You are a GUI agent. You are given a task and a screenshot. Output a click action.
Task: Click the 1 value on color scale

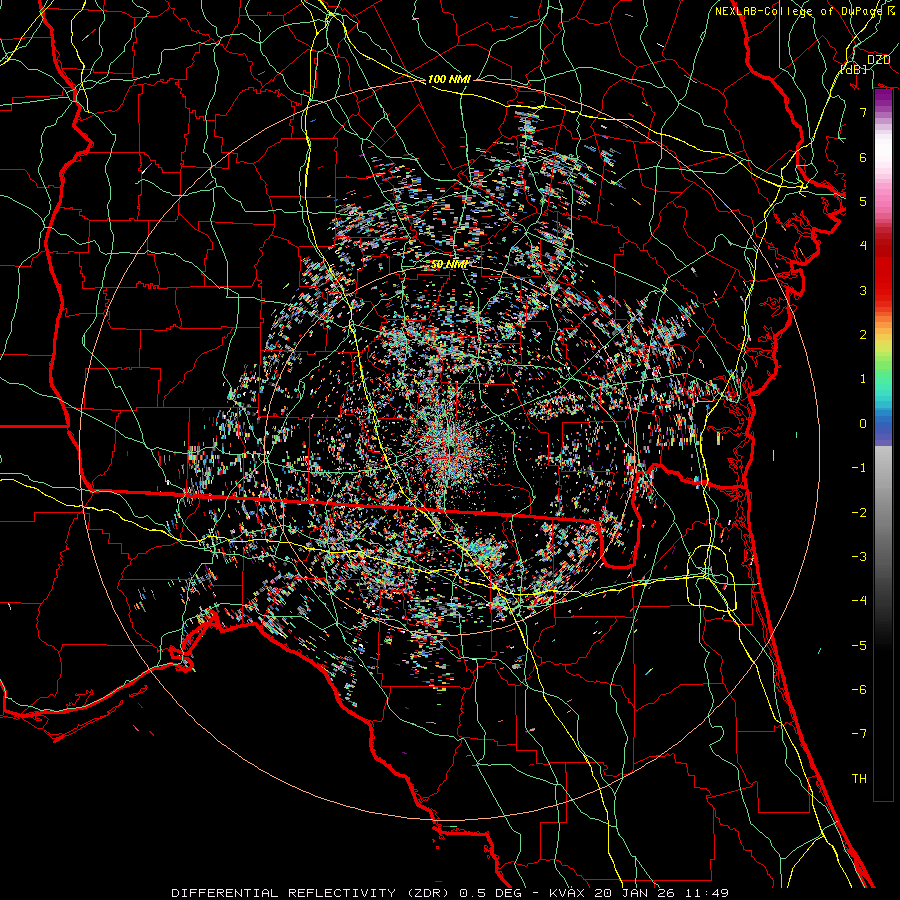click(x=863, y=379)
